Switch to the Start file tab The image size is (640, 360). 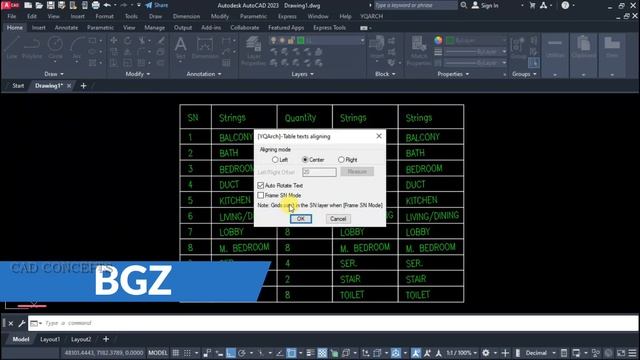tap(18, 86)
